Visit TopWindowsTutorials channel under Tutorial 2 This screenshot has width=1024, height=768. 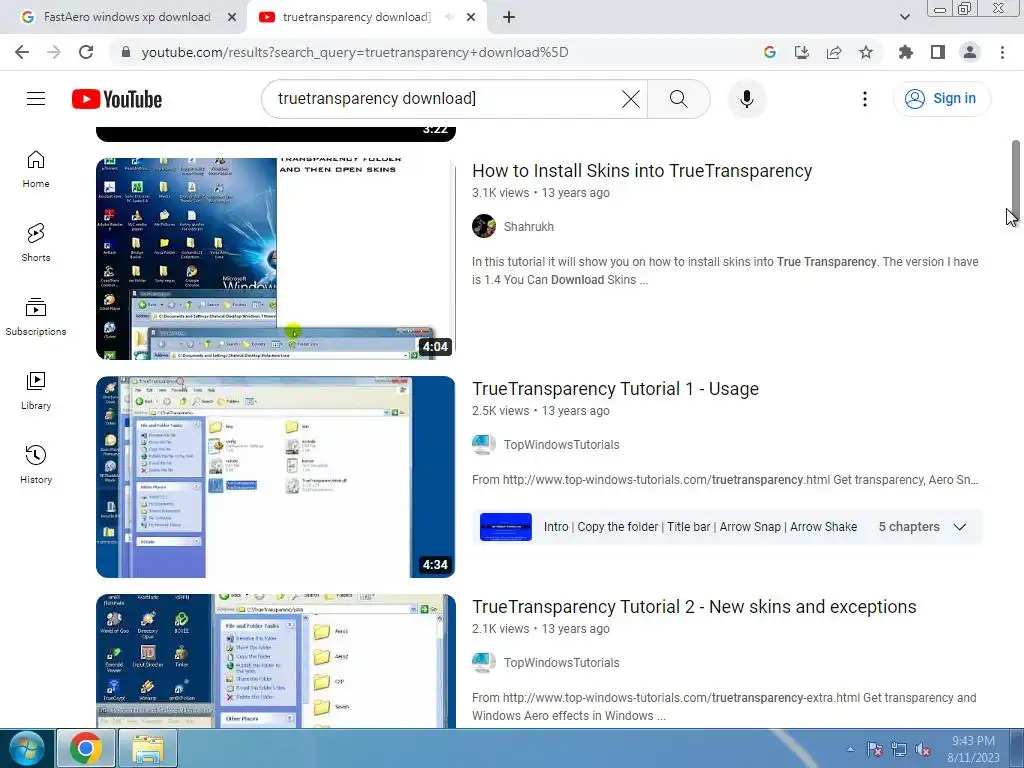coord(562,663)
